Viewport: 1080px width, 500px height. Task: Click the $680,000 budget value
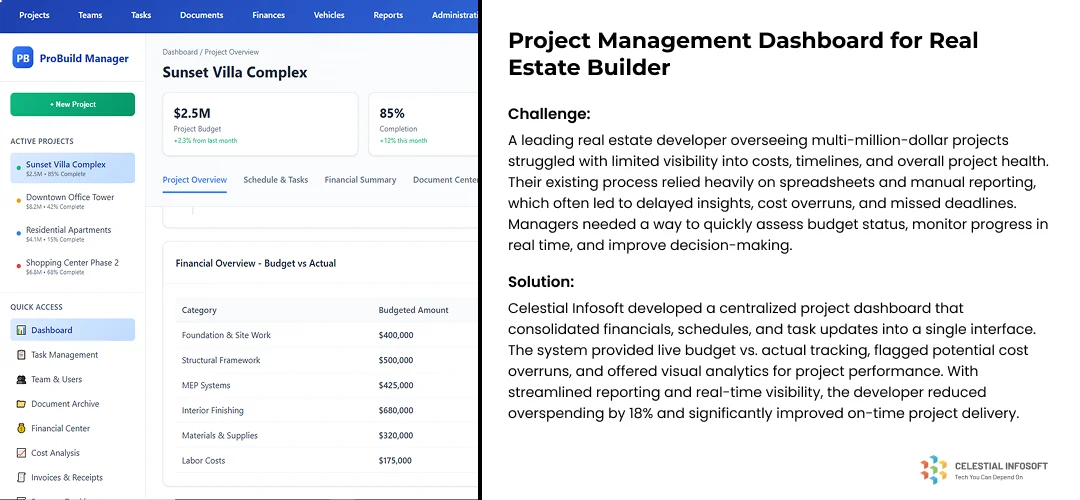point(396,410)
